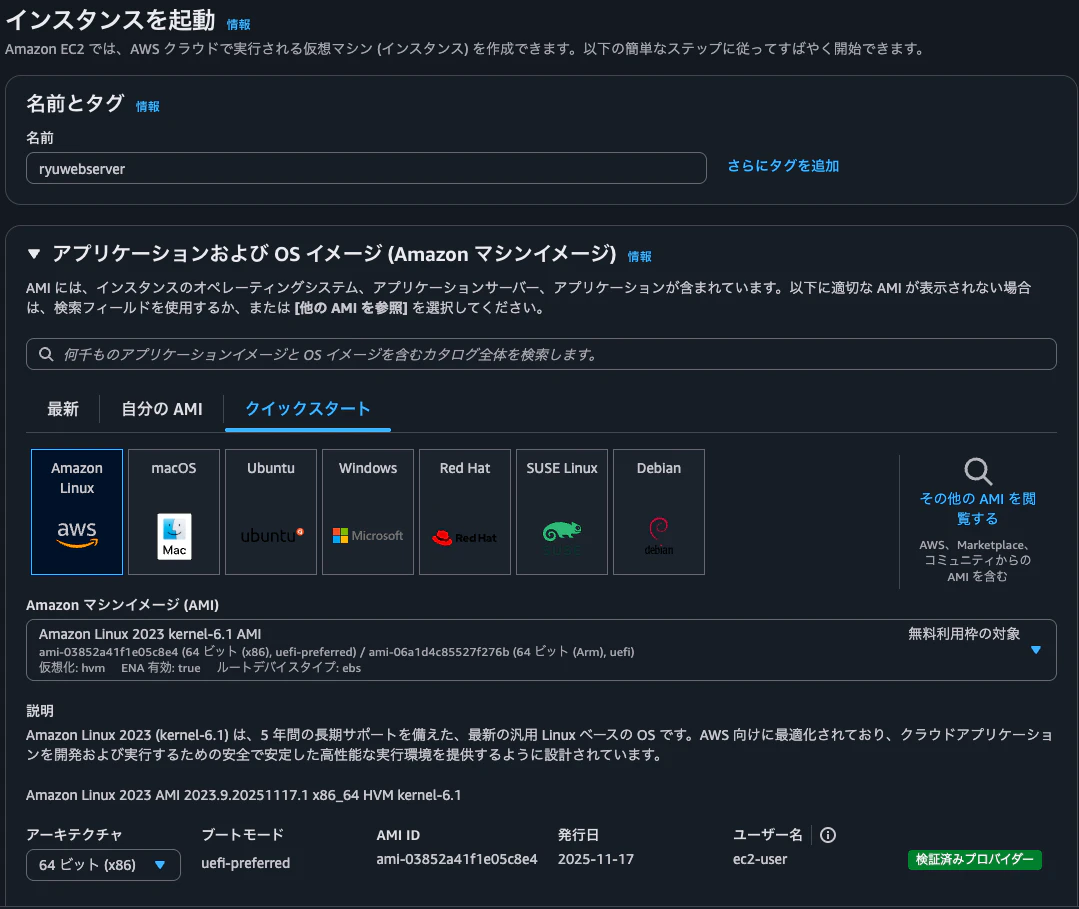Click the 検証済みプロバイダー badge

coord(974,859)
